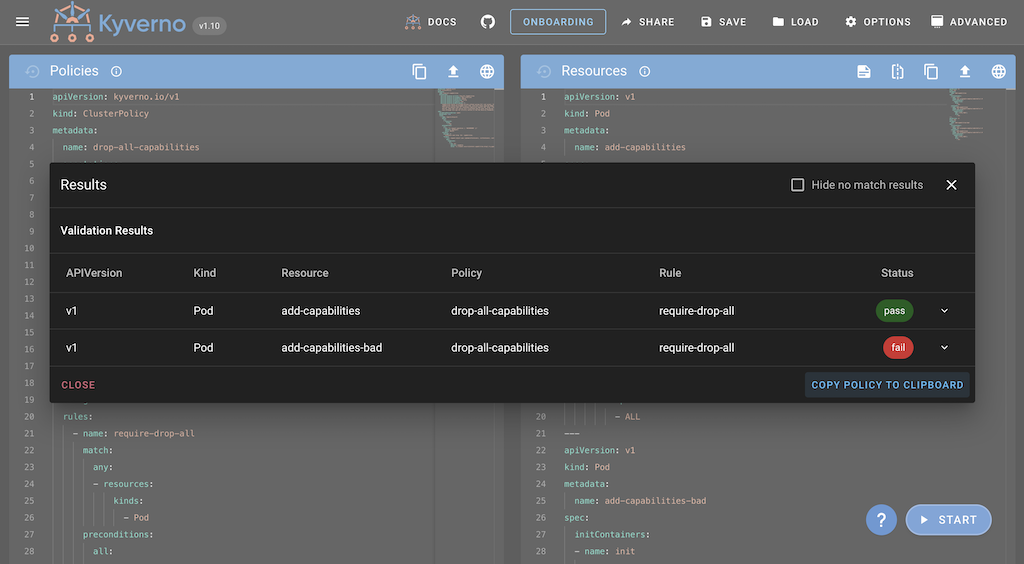1024x564 pixels.
Task: Open the Options menu
Action: pyautogui.click(x=877, y=22)
